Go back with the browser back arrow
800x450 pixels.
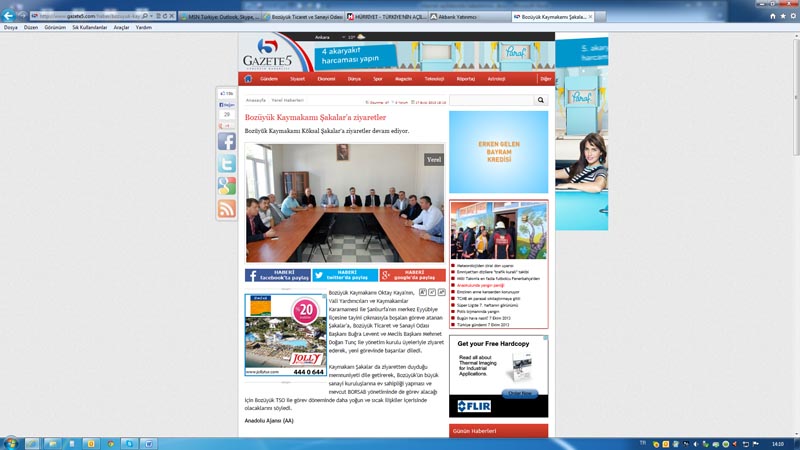coord(8,16)
